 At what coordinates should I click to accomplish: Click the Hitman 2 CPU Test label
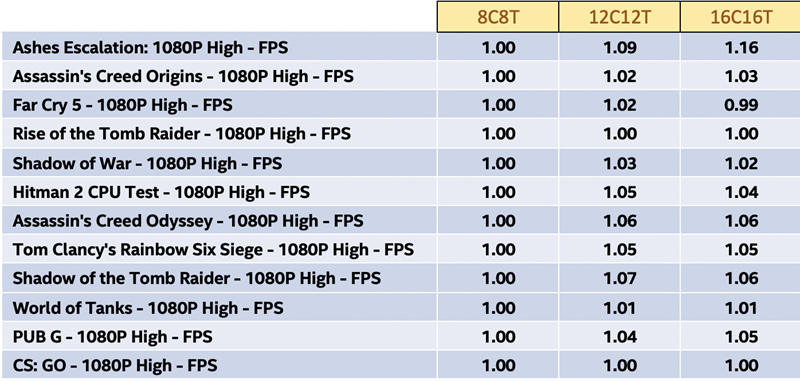click(x=161, y=192)
